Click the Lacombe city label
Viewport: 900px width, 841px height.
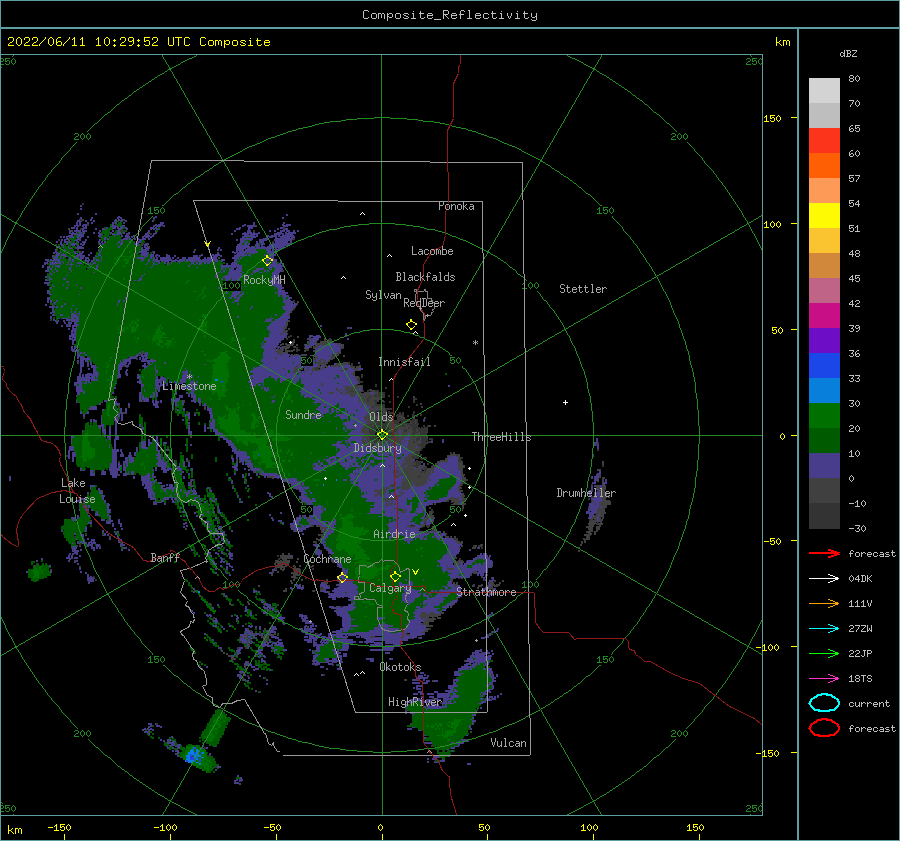pos(432,251)
